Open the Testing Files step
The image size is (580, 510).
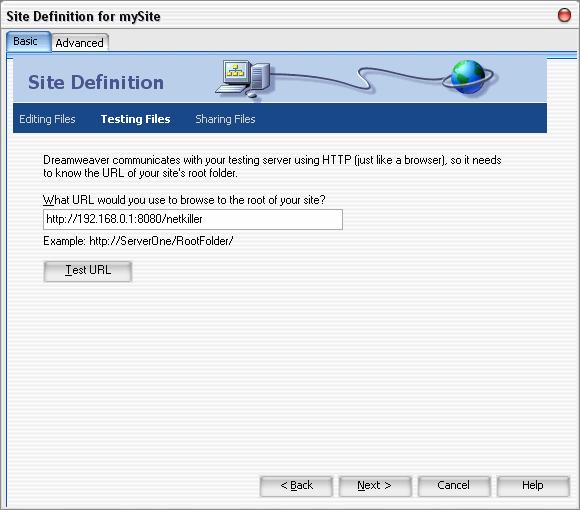pyautogui.click(x=135, y=119)
